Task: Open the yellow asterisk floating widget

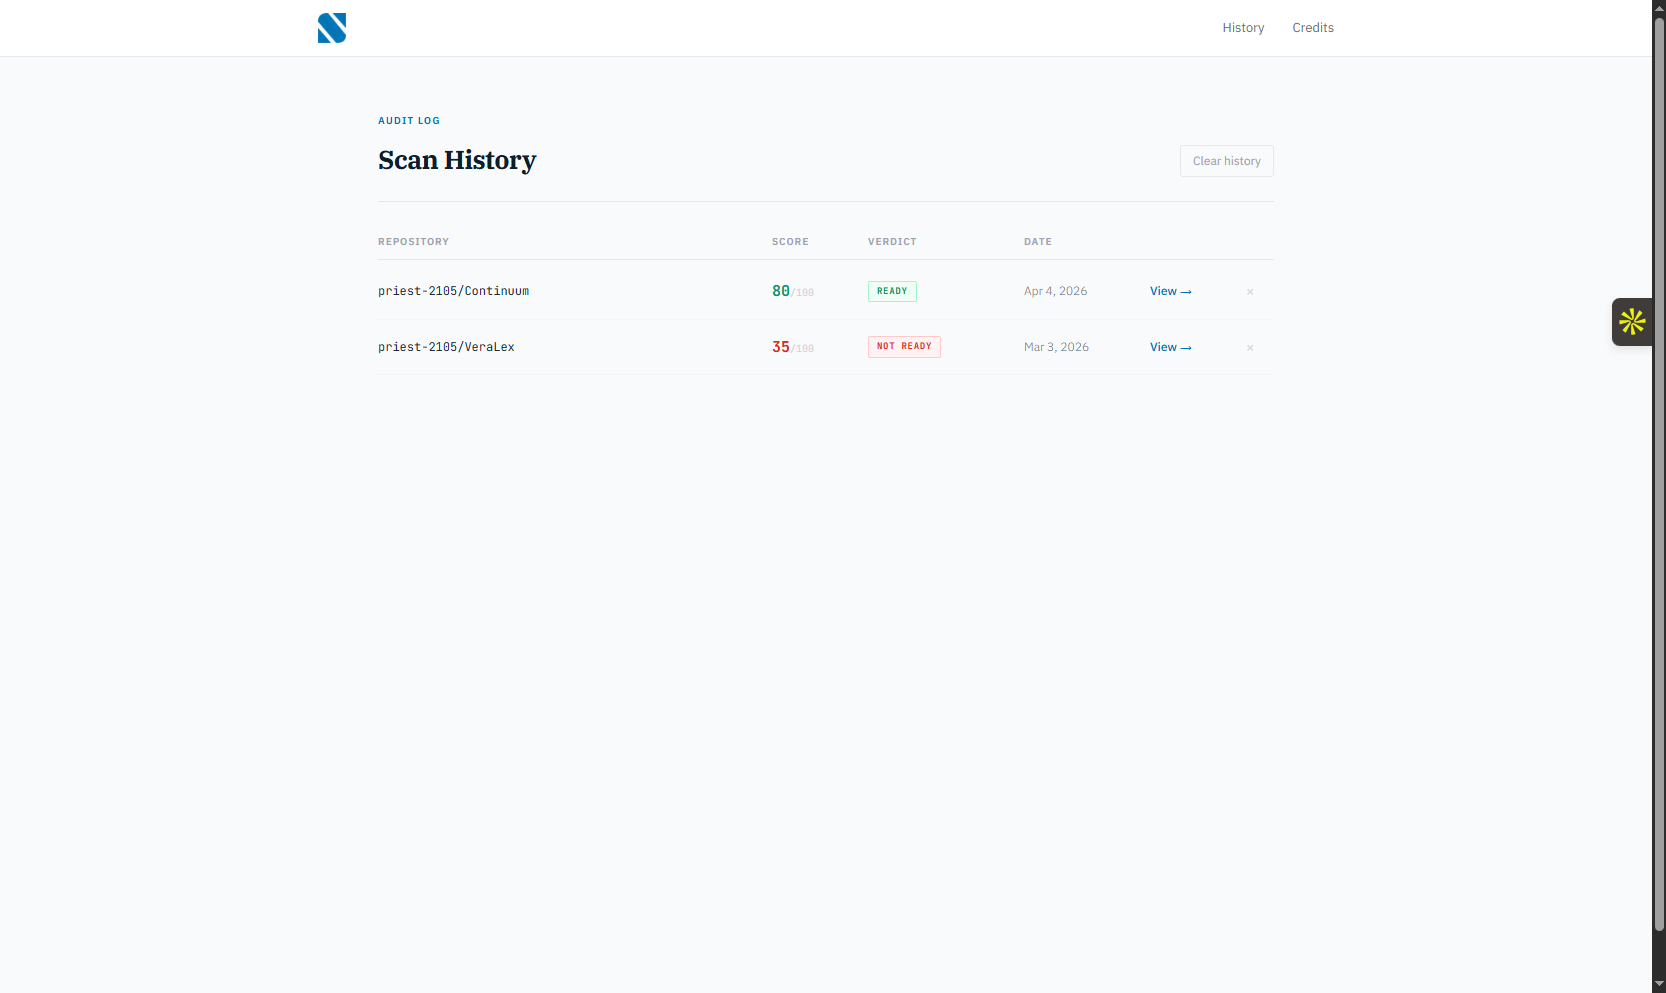Action: [1632, 322]
